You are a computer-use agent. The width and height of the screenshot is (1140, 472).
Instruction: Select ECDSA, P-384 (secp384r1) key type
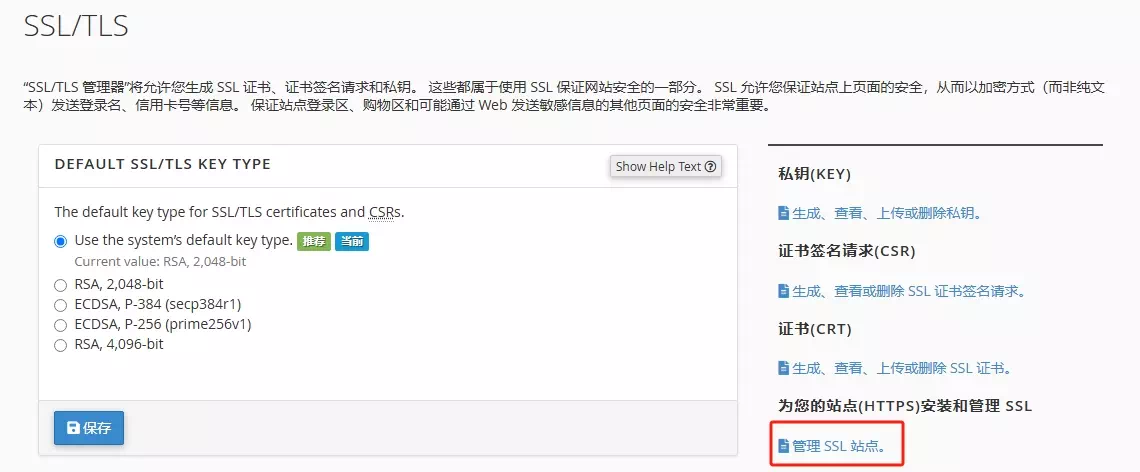pos(61,304)
